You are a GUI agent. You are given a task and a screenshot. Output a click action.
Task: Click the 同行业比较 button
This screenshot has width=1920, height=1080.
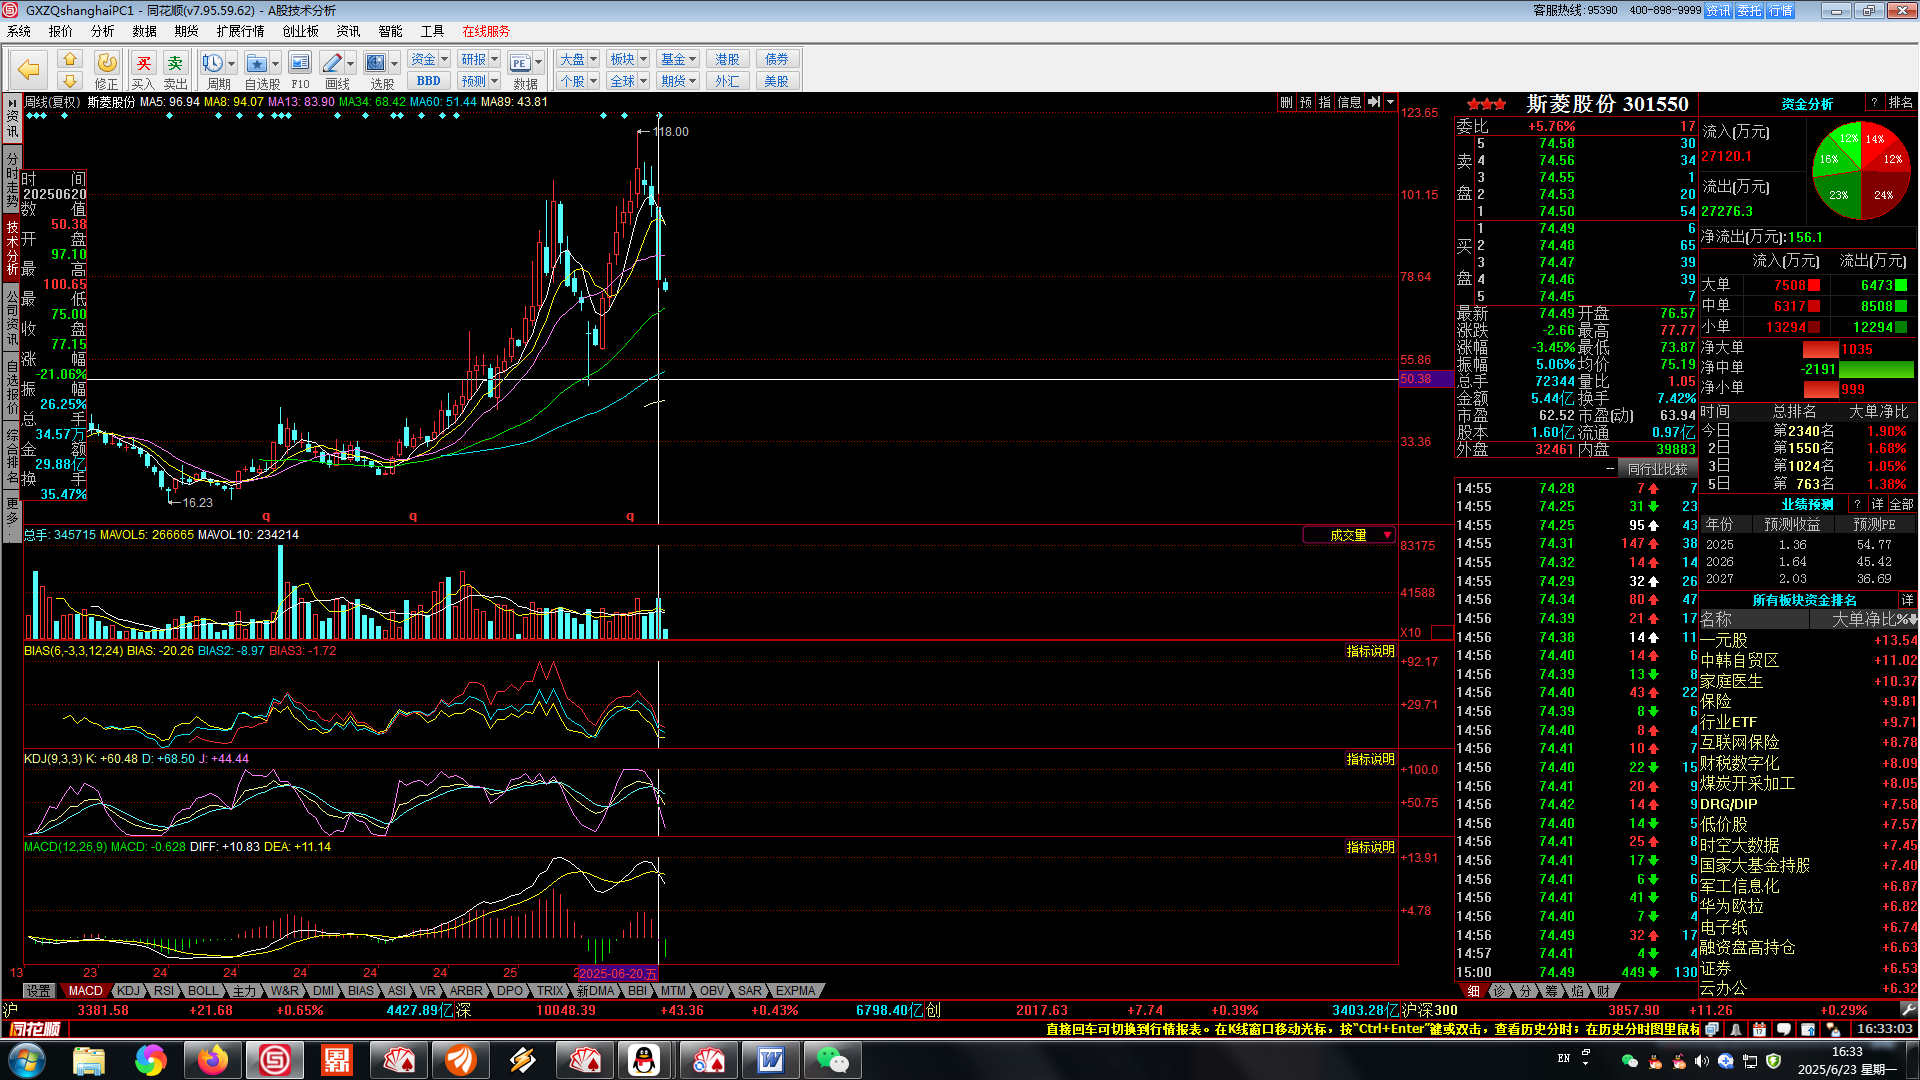coord(1657,469)
